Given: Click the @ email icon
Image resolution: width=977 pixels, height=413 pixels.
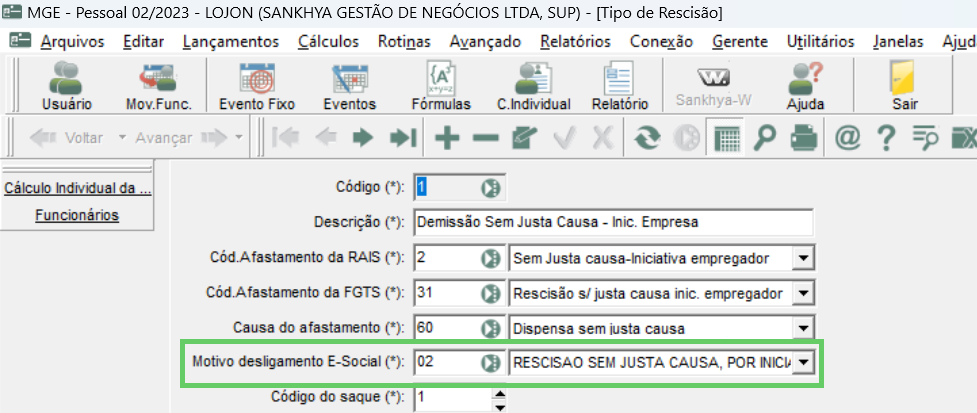Looking at the screenshot, I should [847, 138].
